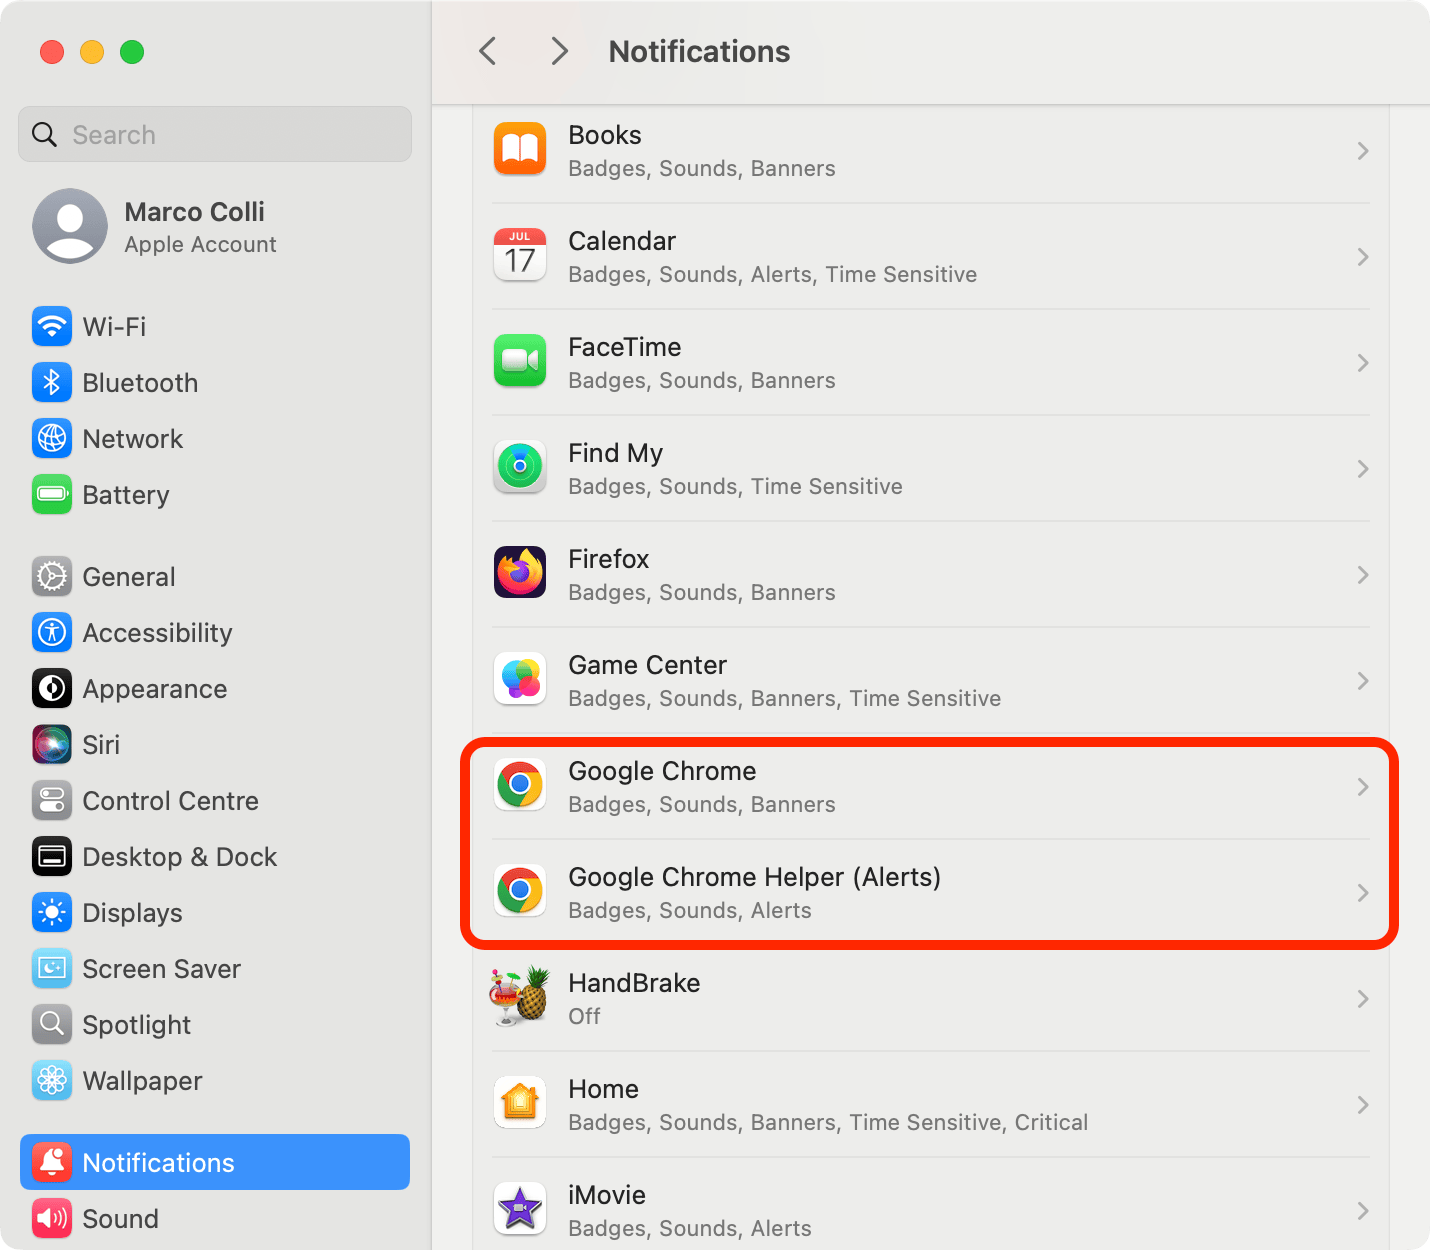The image size is (1430, 1250).
Task: Click the Google Chrome Helper (Alerts) icon
Action: (520, 891)
